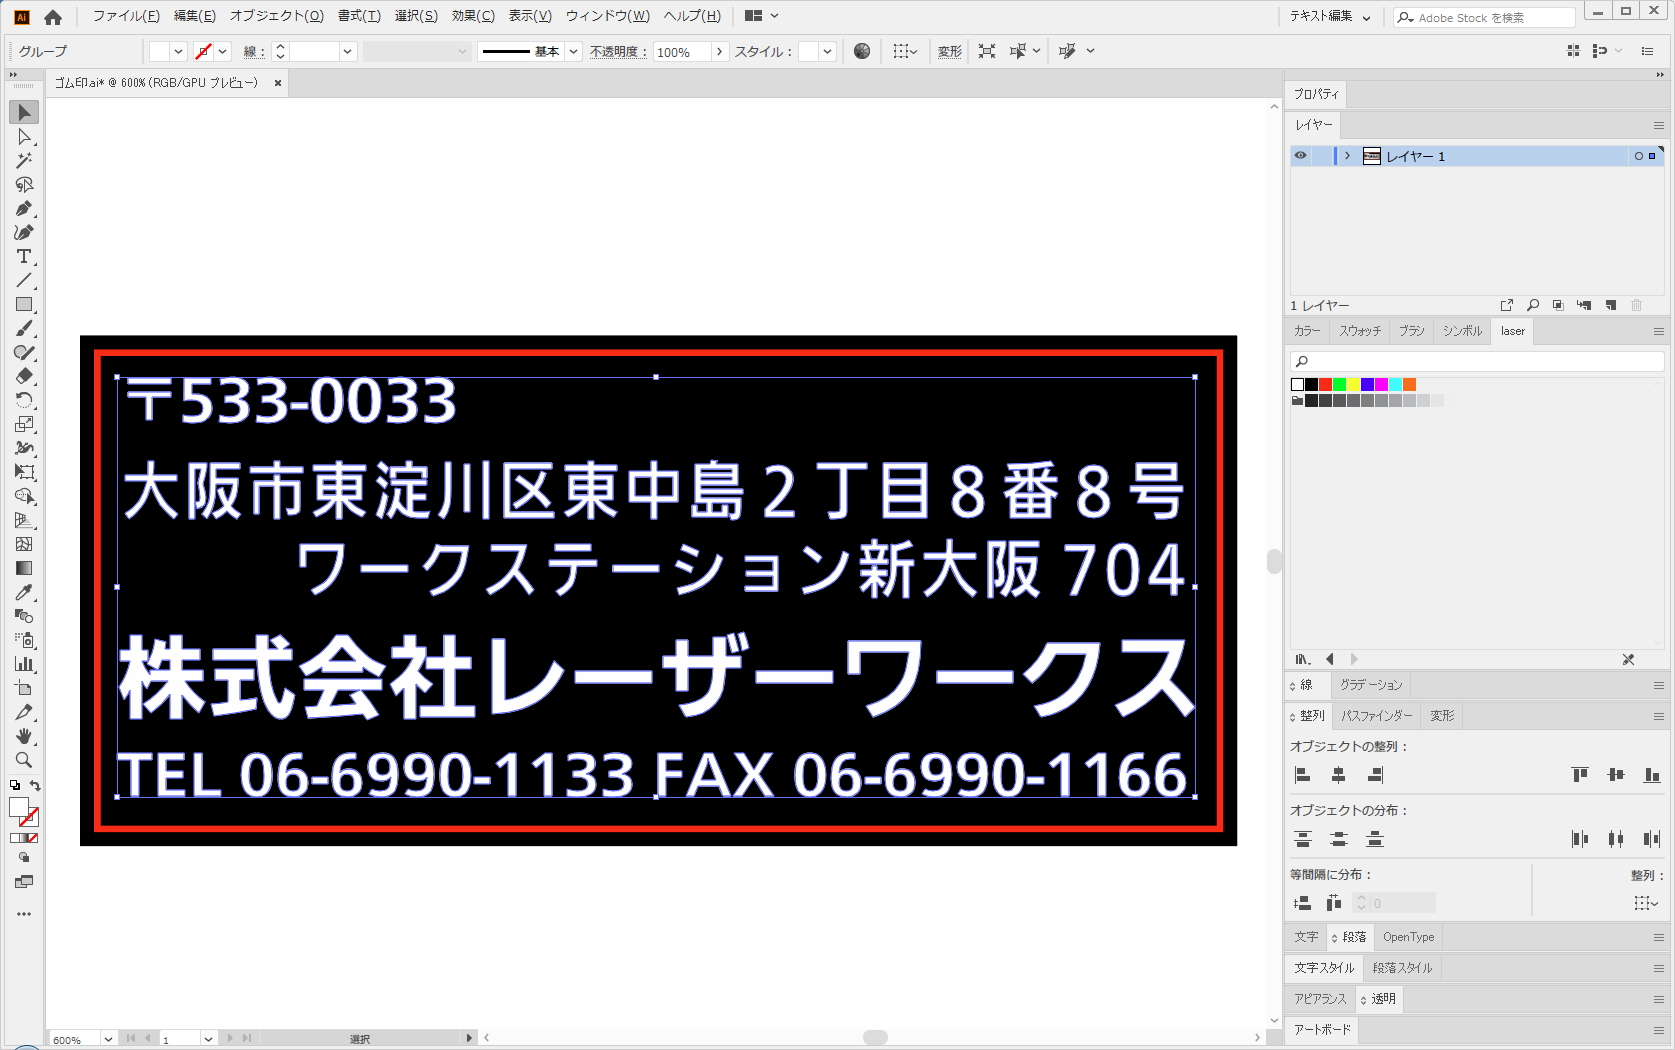Click the Direct Selection tool
1675x1050 pixels.
pyautogui.click(x=24, y=137)
